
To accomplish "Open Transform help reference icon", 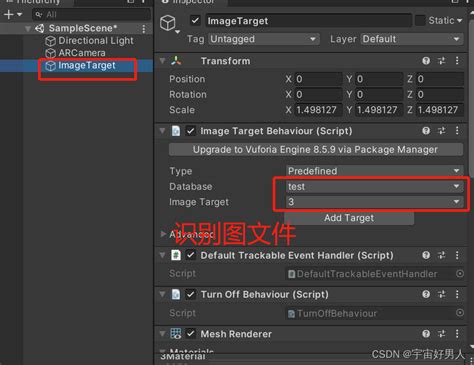I will (426, 61).
